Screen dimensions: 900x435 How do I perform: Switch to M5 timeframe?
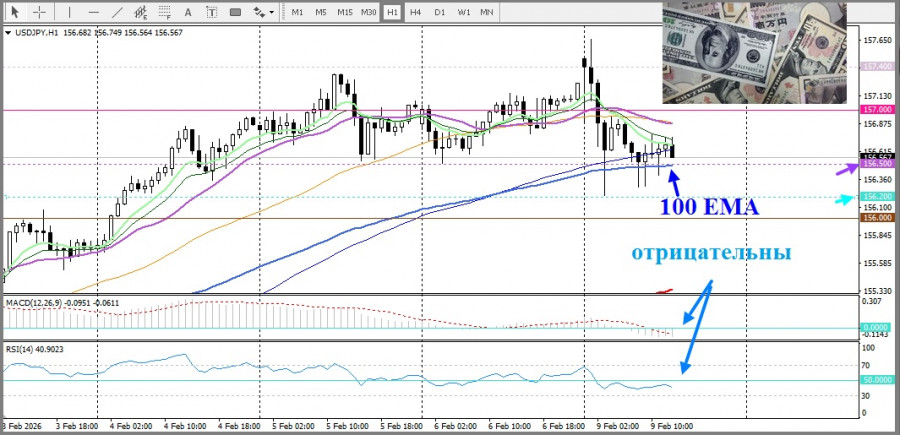321,12
